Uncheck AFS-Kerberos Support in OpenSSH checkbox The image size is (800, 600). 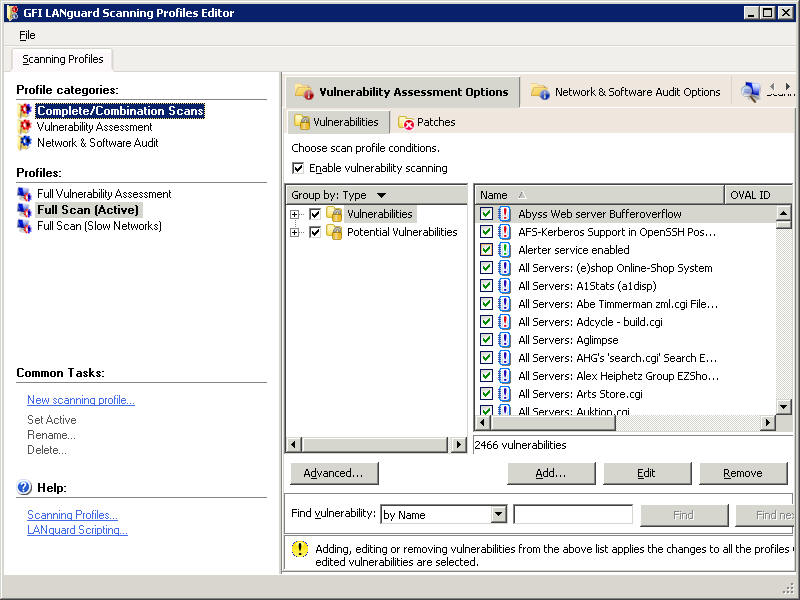coord(486,232)
